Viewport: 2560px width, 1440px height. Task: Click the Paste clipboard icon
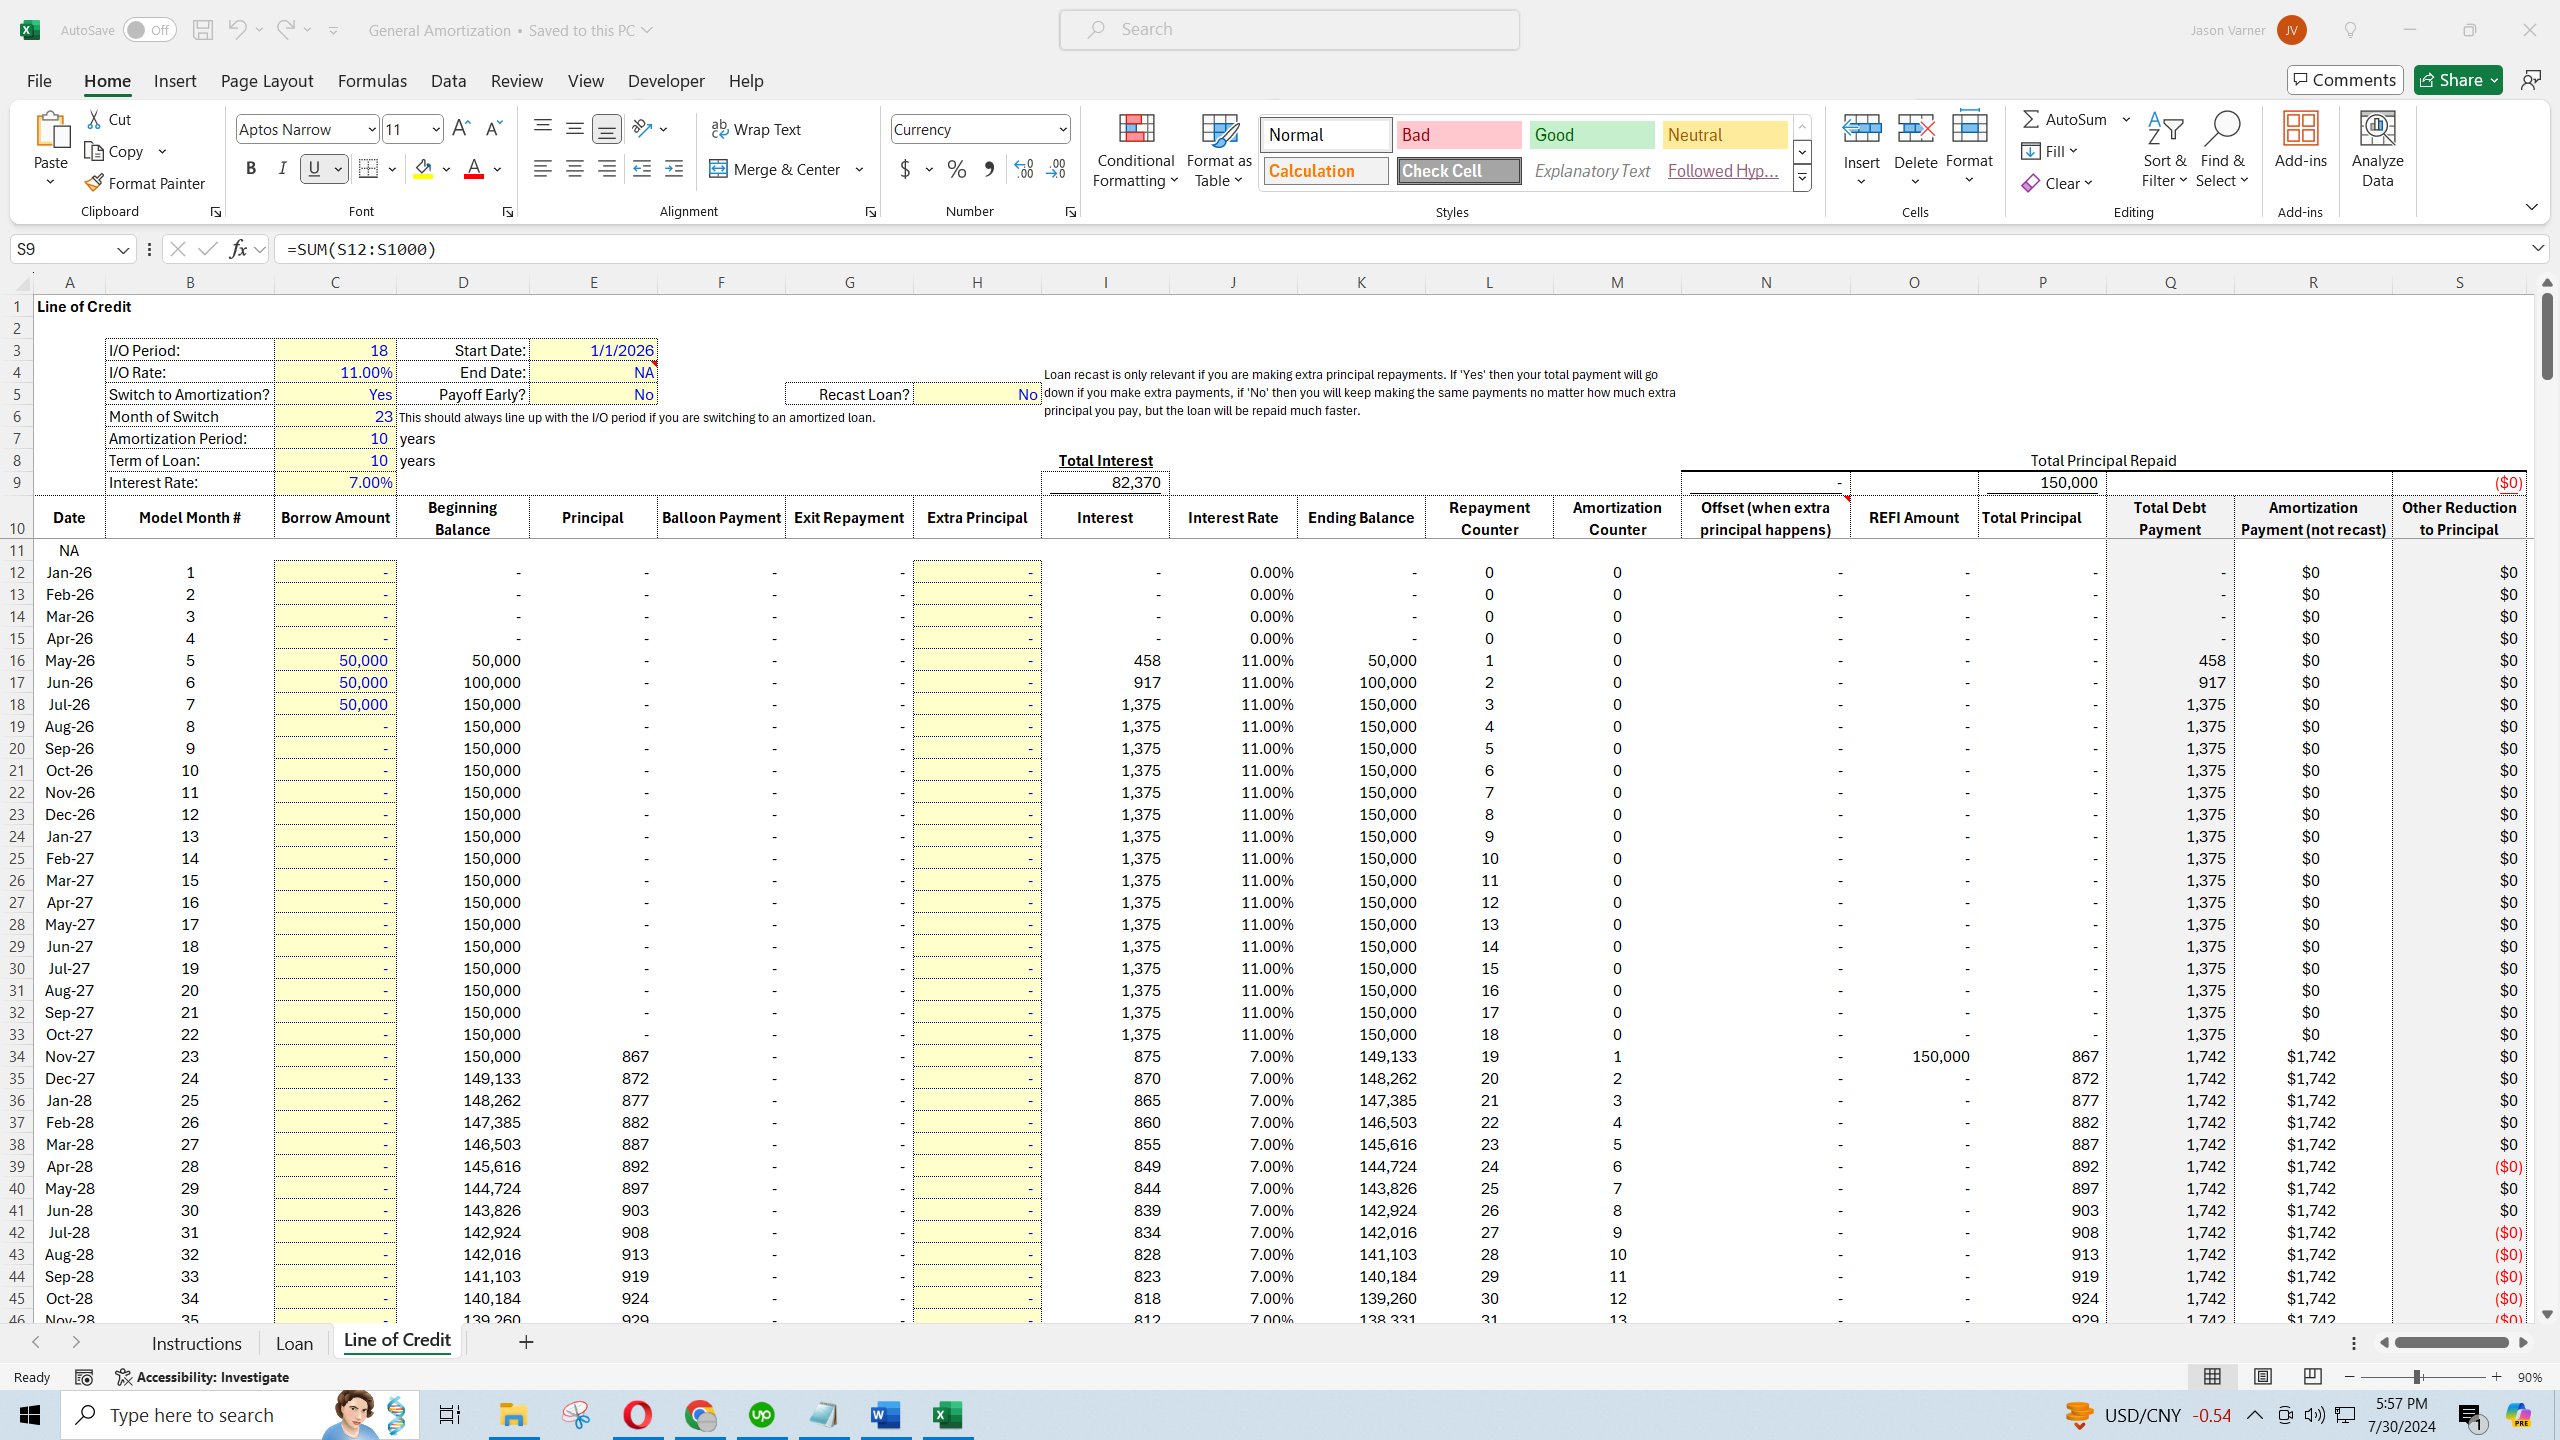coord(51,130)
